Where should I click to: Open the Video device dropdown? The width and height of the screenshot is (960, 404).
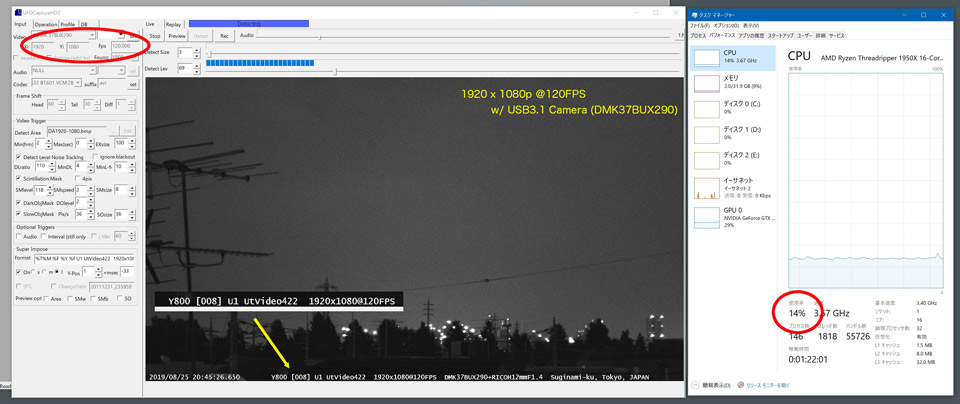pyautogui.click(x=92, y=36)
